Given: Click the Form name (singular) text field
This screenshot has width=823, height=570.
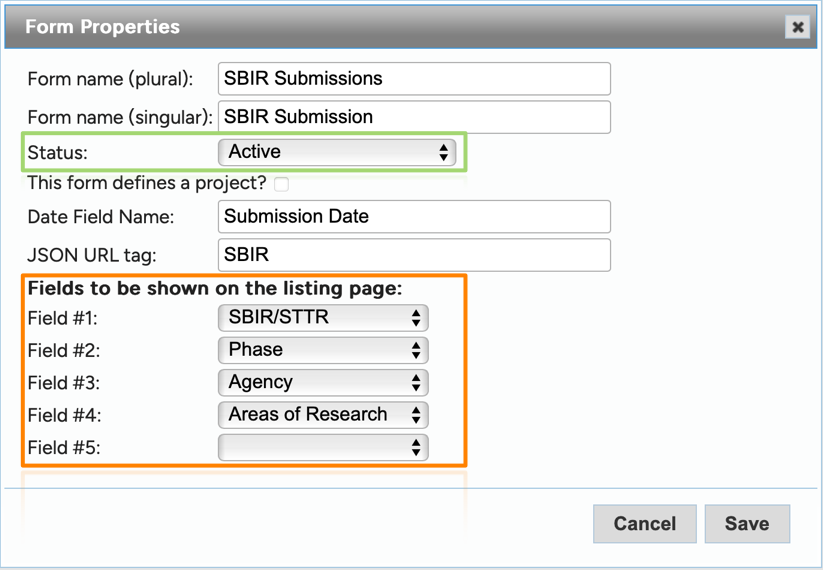Looking at the screenshot, I should coord(414,117).
